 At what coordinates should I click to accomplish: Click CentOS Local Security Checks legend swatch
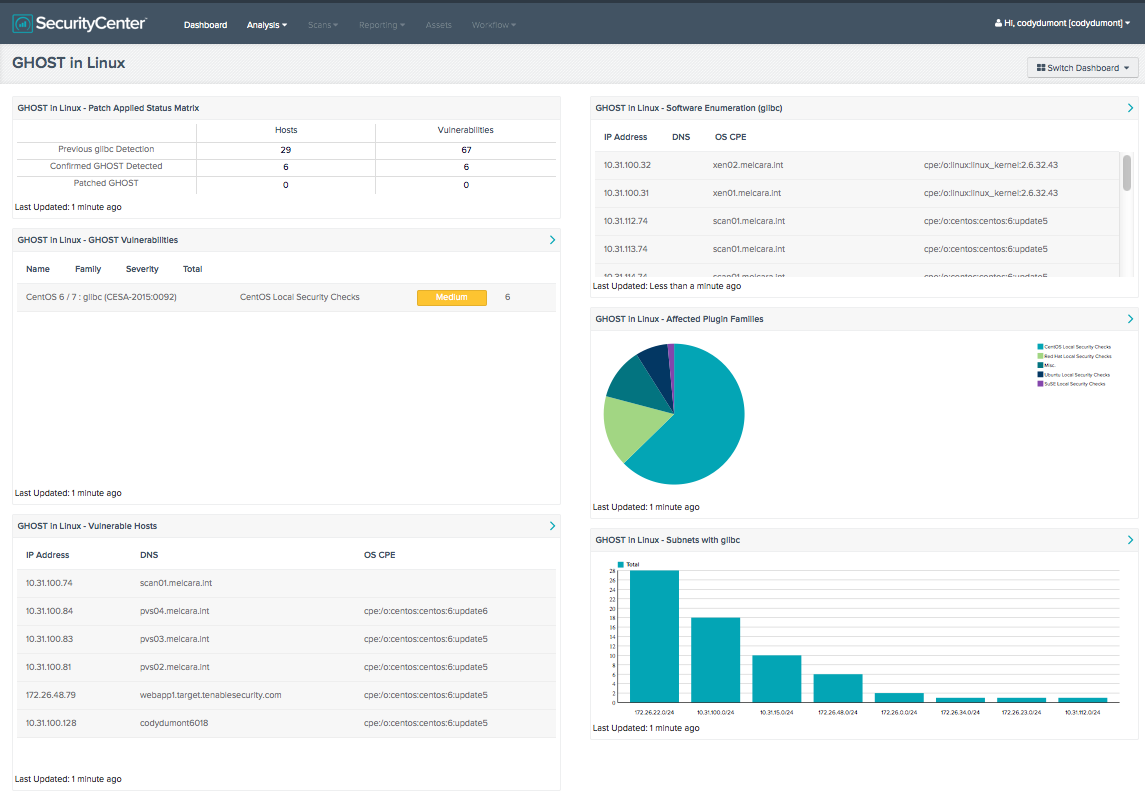click(x=1040, y=347)
